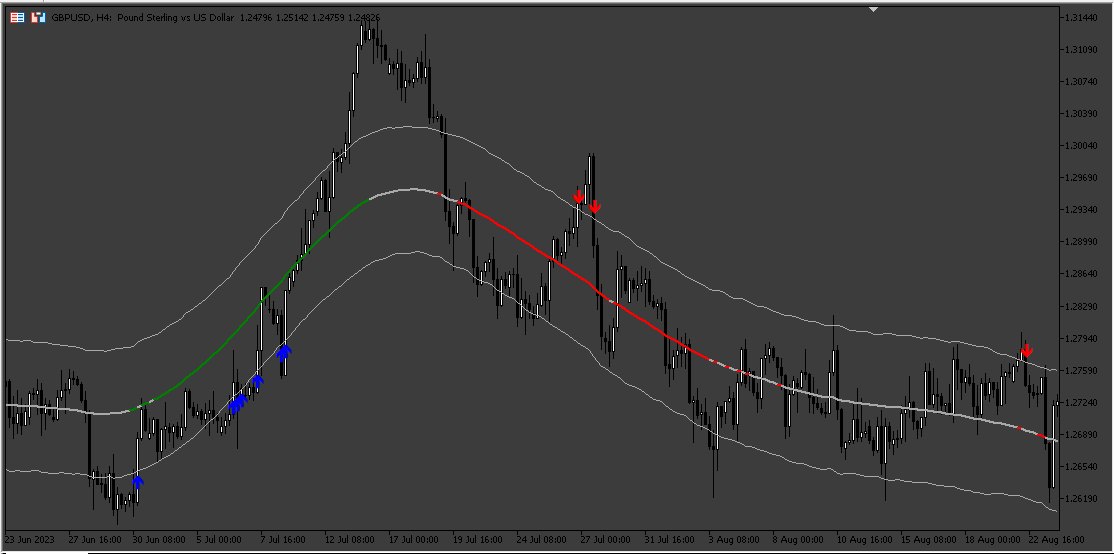The width and height of the screenshot is (1114, 554).
Task: Click the 15 Aug 08:00 time label
Action: coord(931,539)
